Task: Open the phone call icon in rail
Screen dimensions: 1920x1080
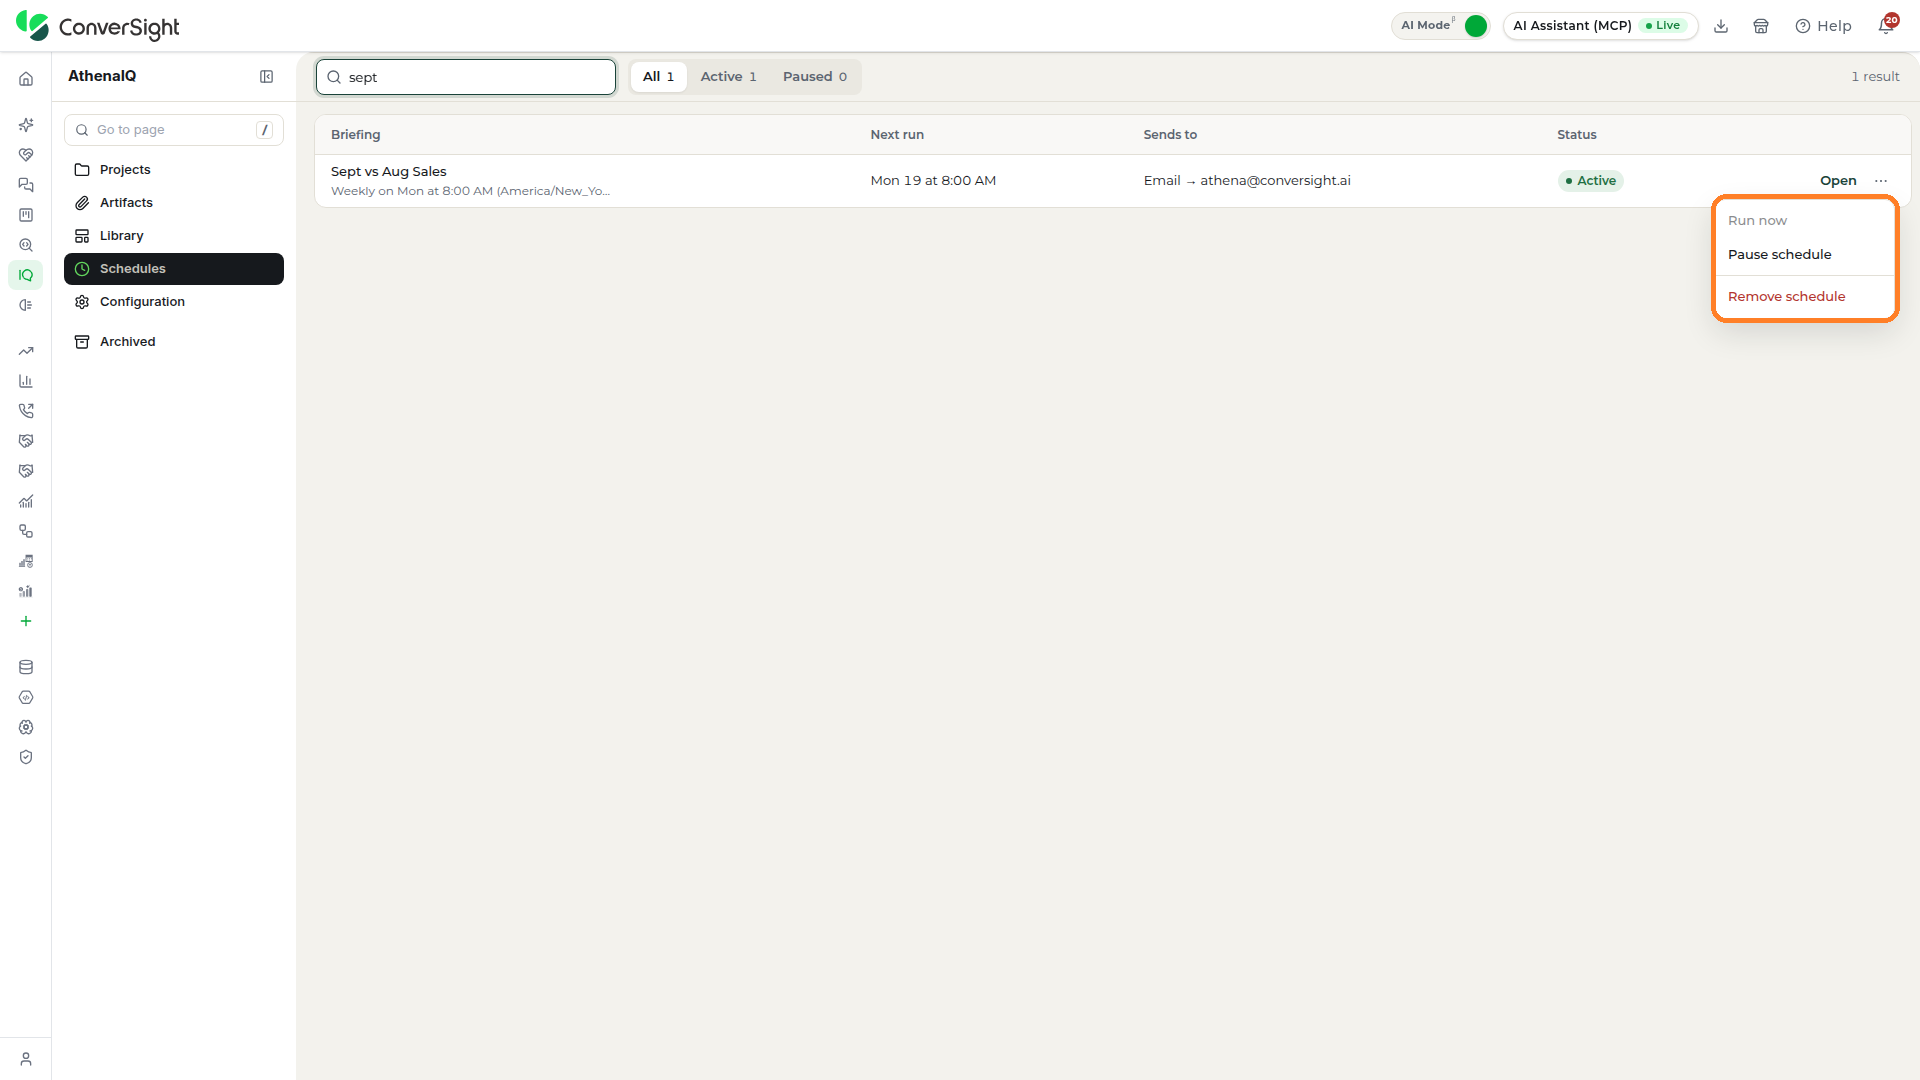Action: [26, 411]
